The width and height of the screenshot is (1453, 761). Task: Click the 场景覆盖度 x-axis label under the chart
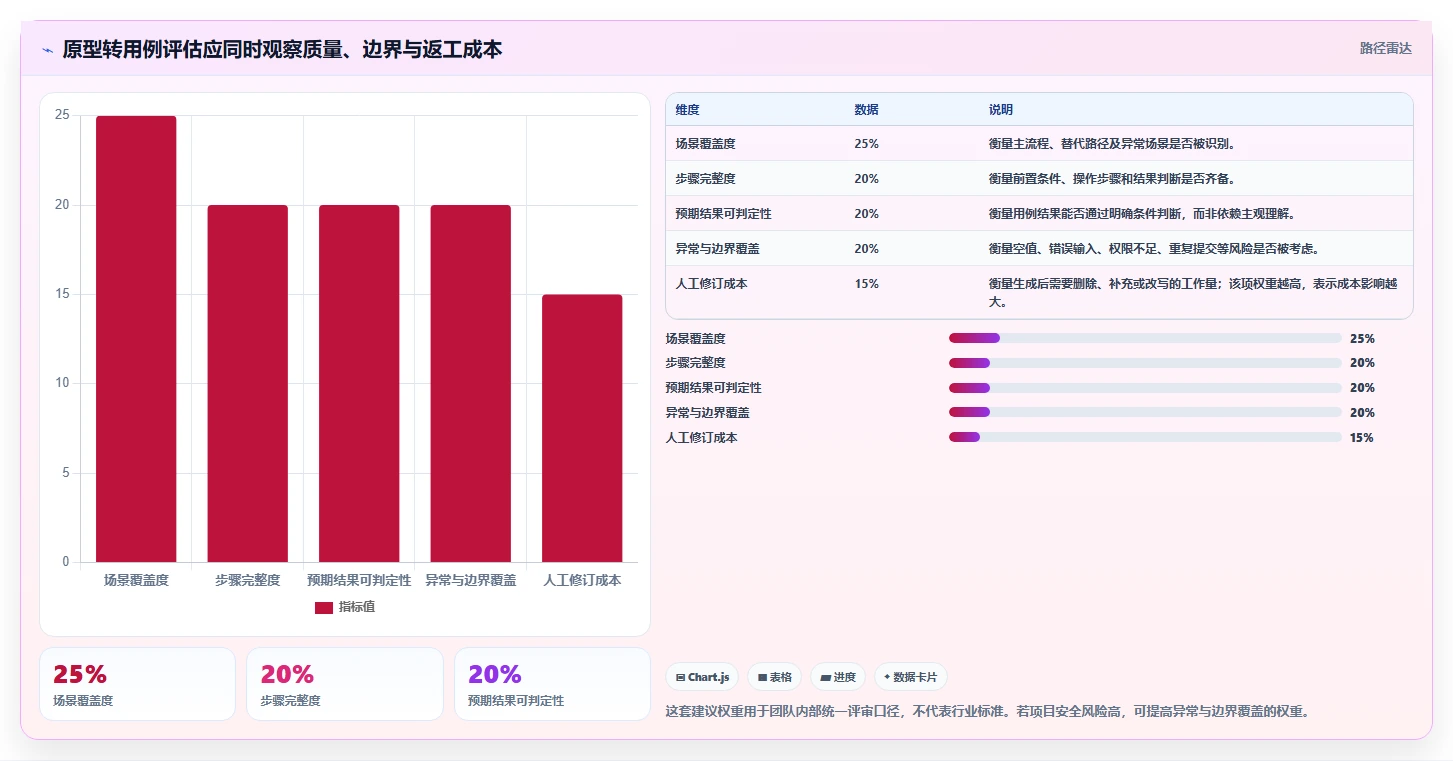pyautogui.click(x=136, y=580)
